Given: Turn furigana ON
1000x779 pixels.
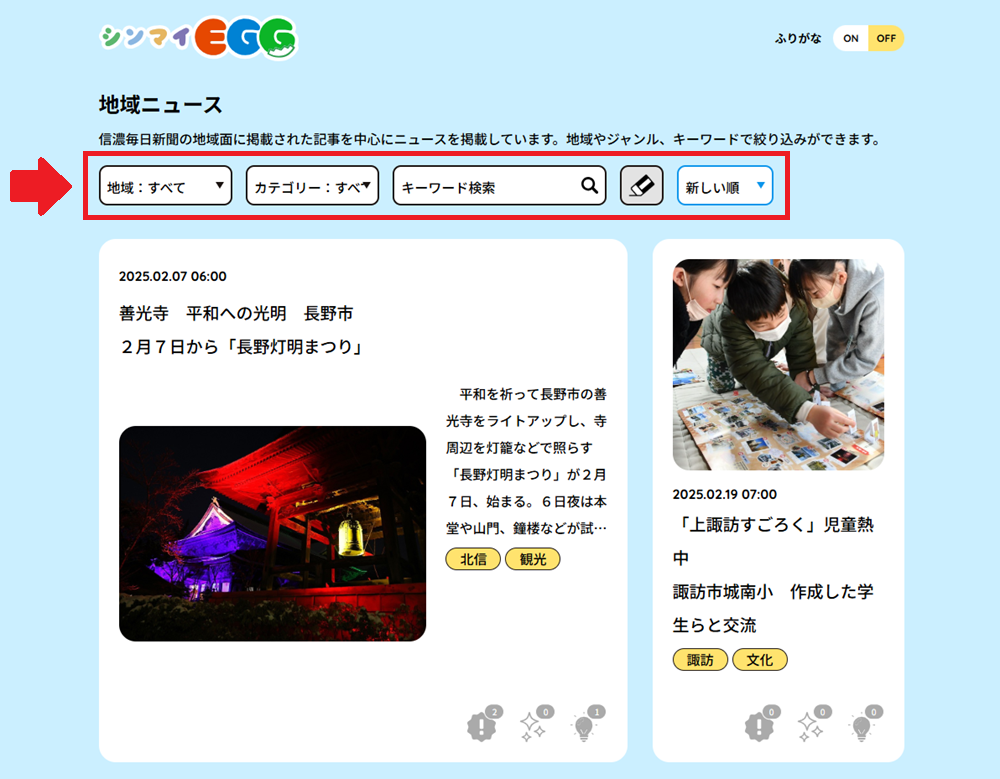Looking at the screenshot, I should (851, 38).
